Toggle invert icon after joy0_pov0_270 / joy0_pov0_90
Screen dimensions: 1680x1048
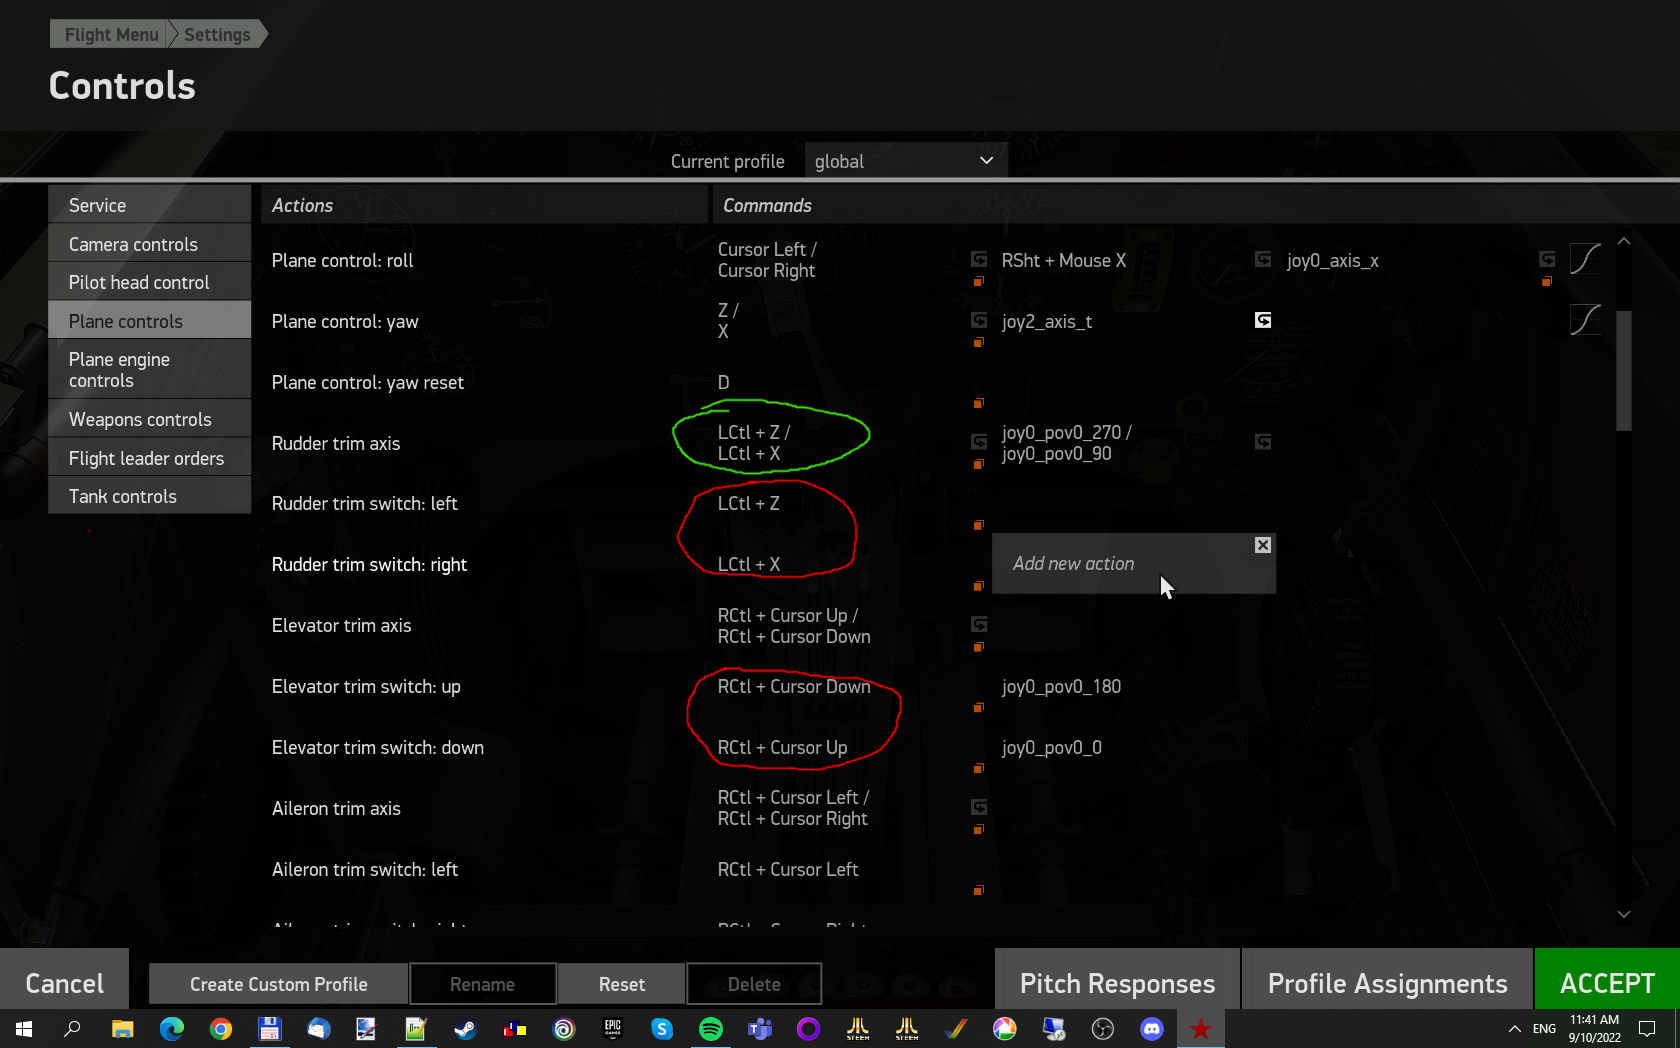[x=1263, y=442]
